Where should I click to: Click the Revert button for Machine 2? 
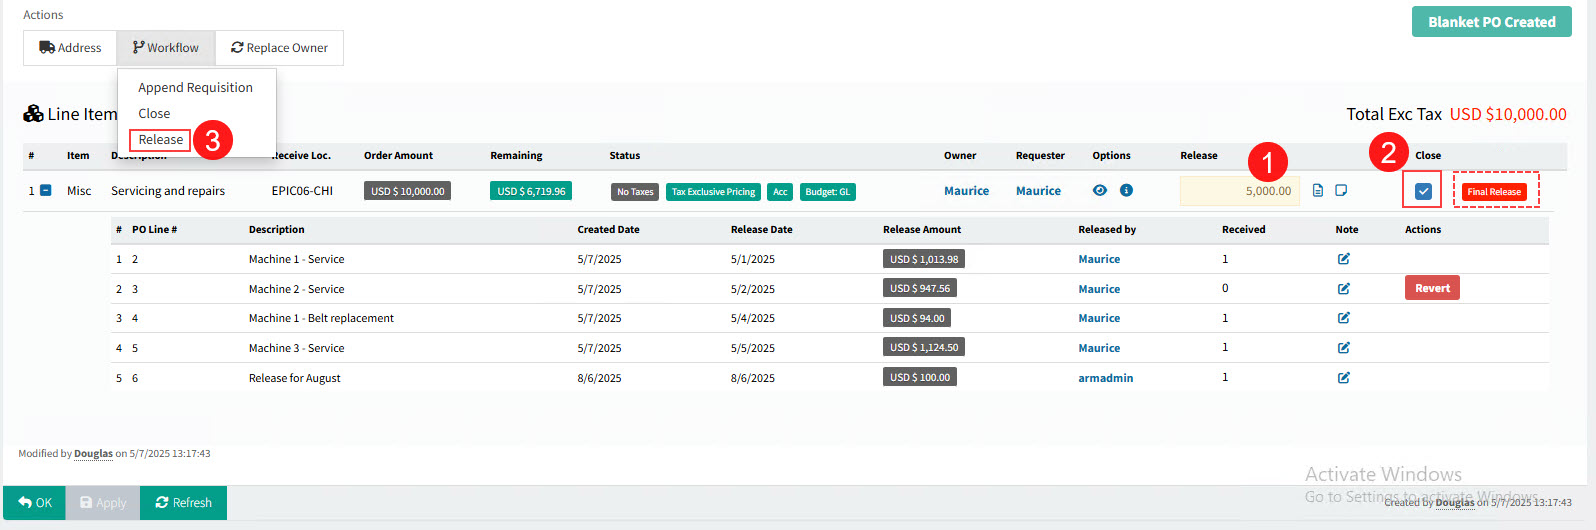click(x=1432, y=288)
